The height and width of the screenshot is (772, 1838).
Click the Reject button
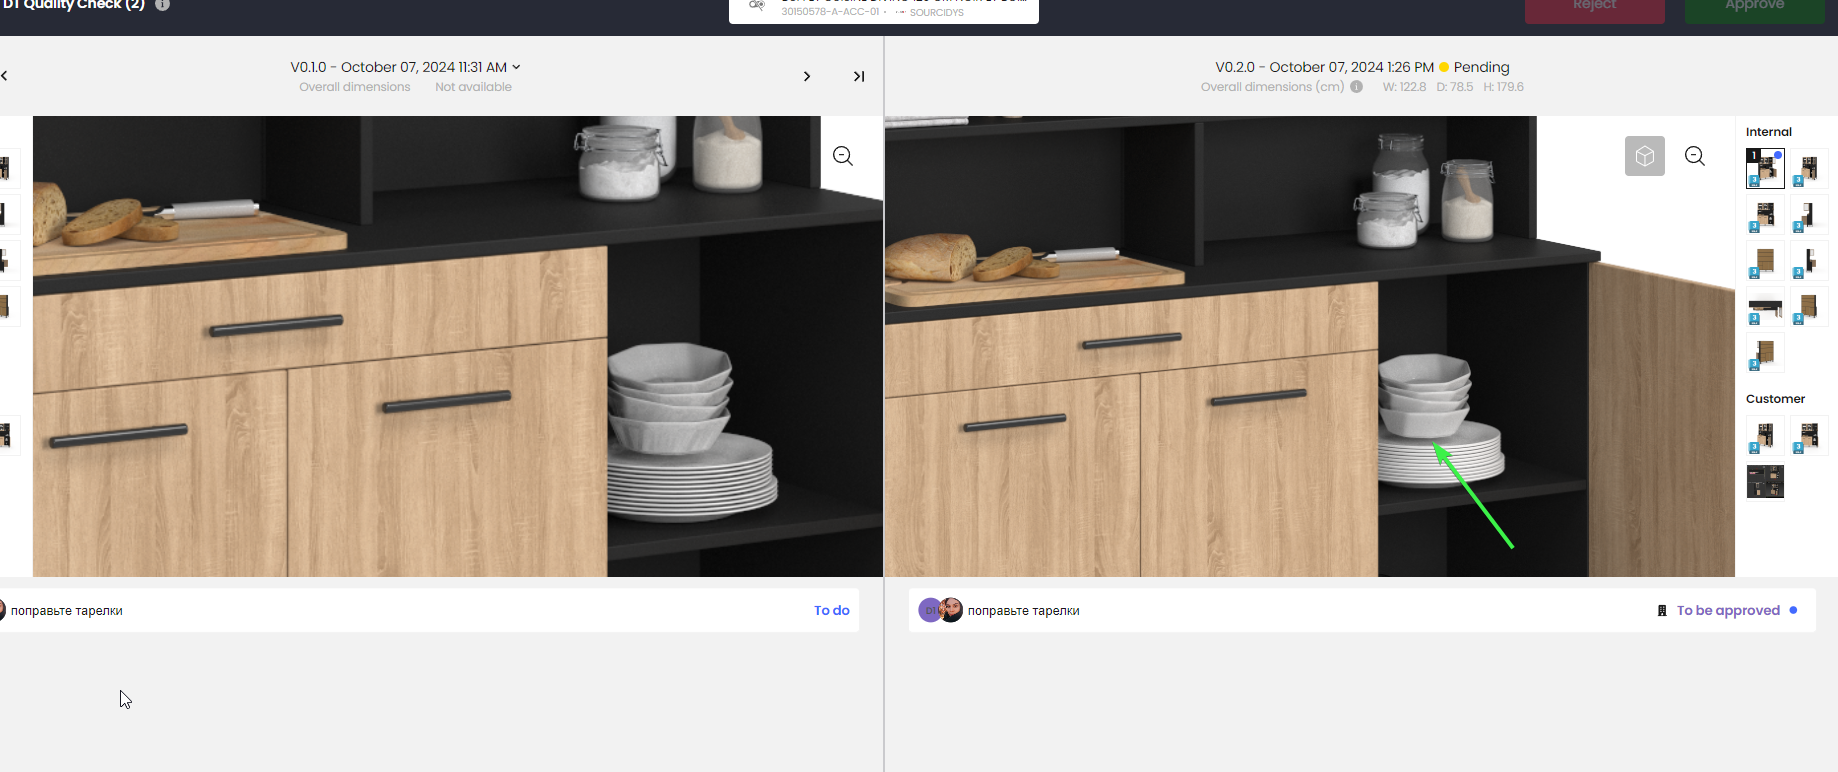pos(1594,8)
